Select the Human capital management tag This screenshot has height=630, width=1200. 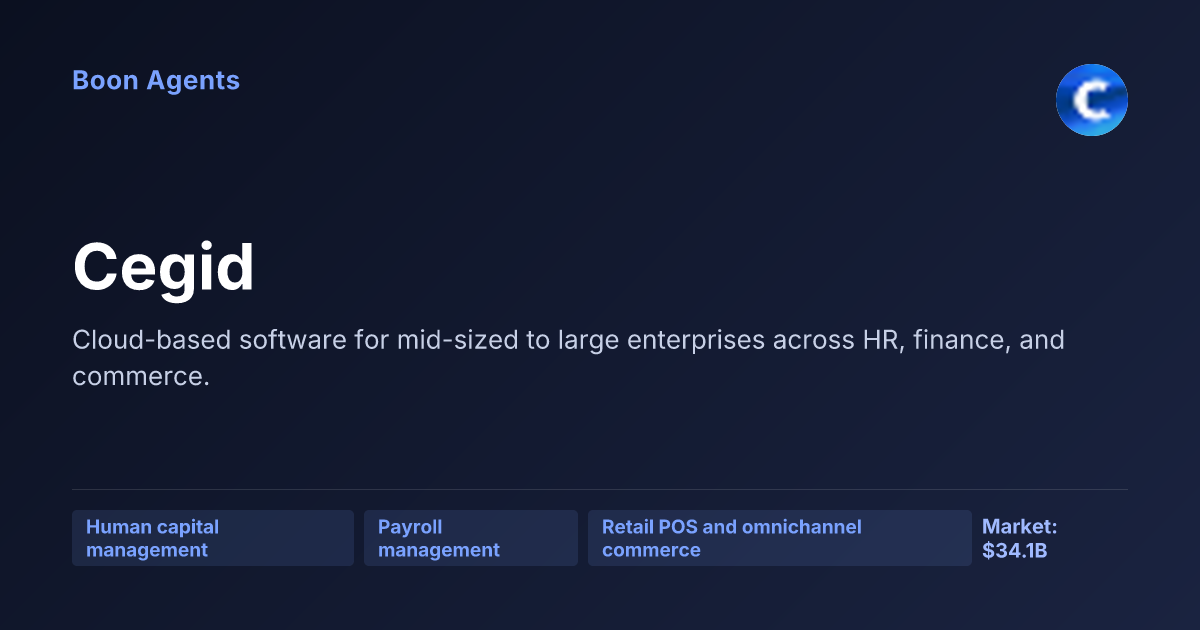click(x=213, y=538)
